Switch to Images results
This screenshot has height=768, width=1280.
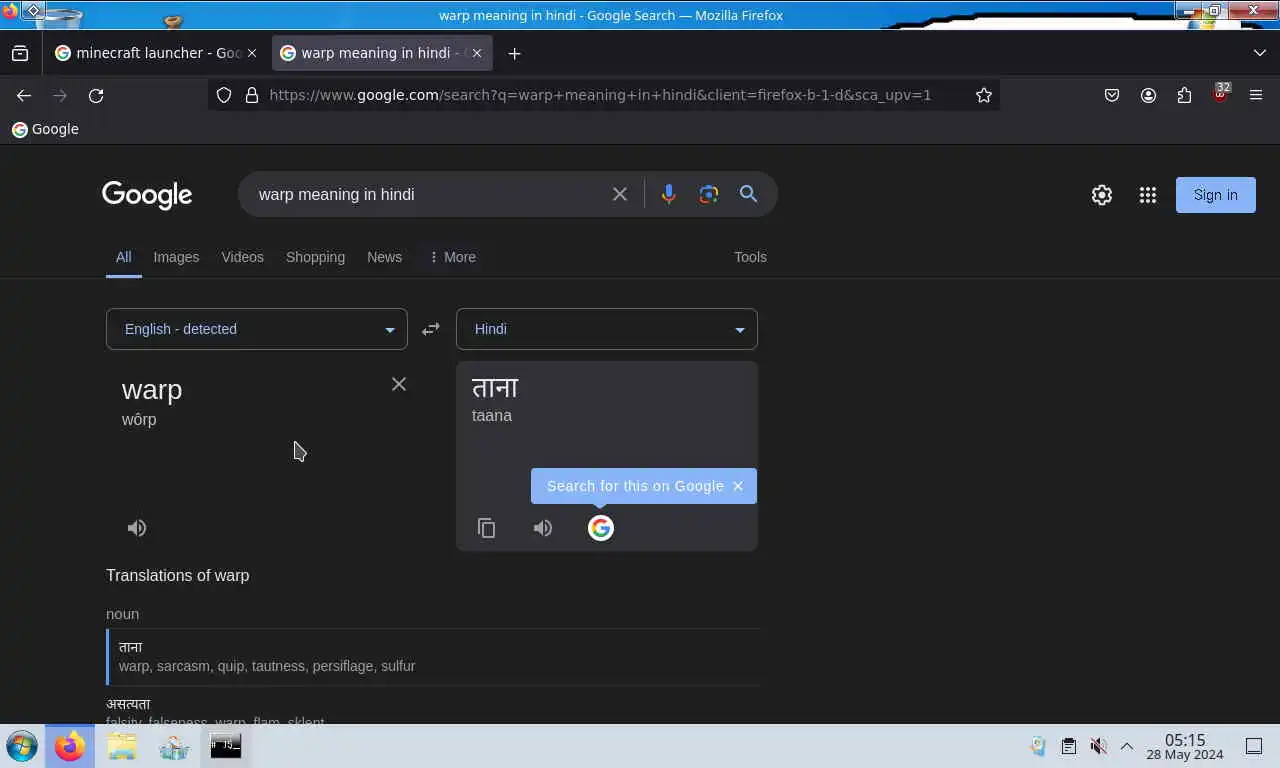[176, 257]
